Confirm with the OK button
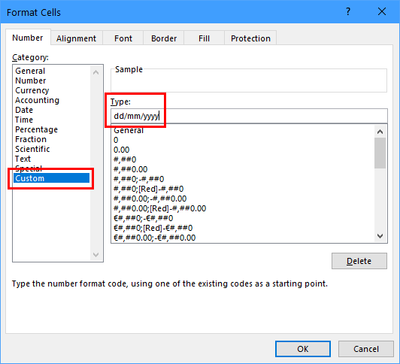Screen dimensions: 400x364 click(303, 349)
